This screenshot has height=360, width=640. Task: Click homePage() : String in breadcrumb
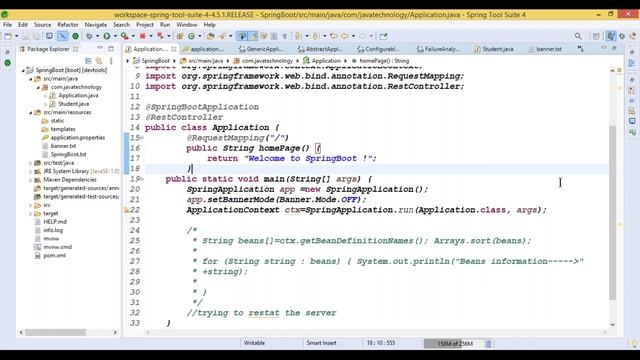(x=384, y=61)
